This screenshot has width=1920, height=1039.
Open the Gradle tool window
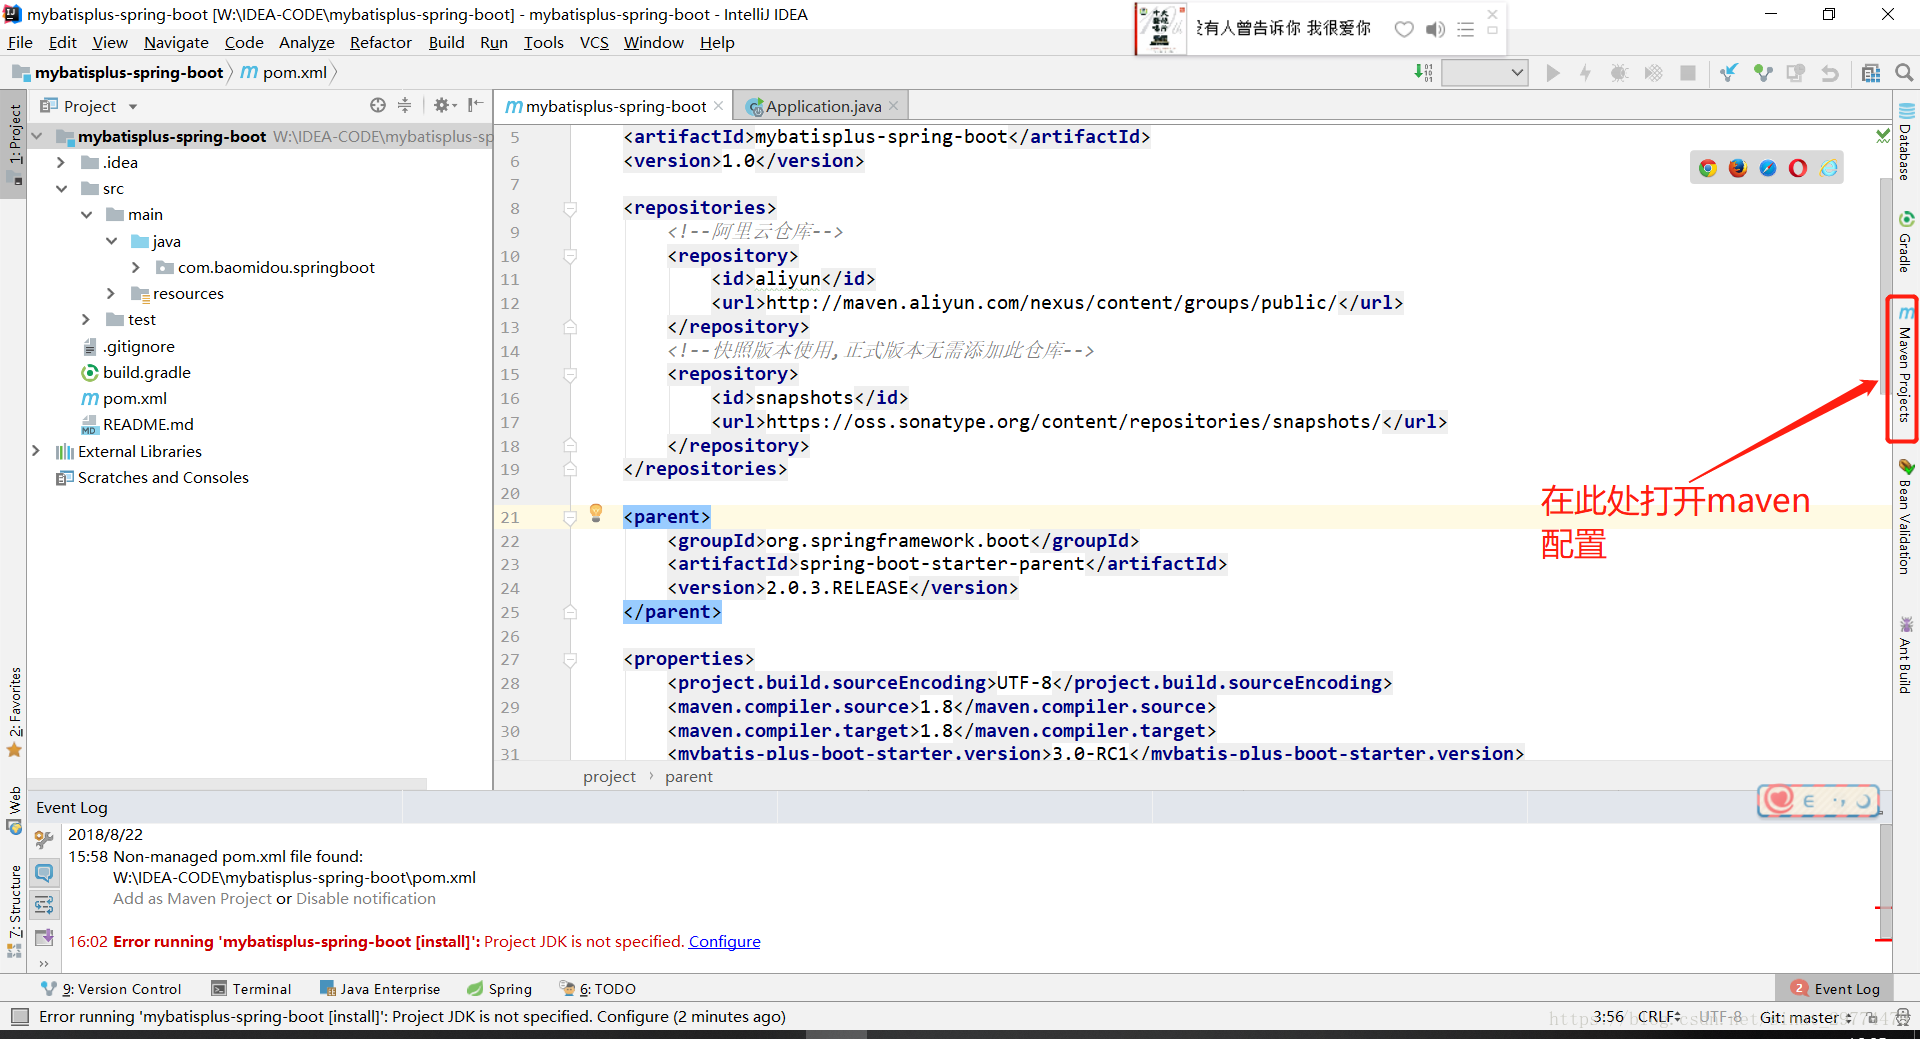tap(1905, 242)
